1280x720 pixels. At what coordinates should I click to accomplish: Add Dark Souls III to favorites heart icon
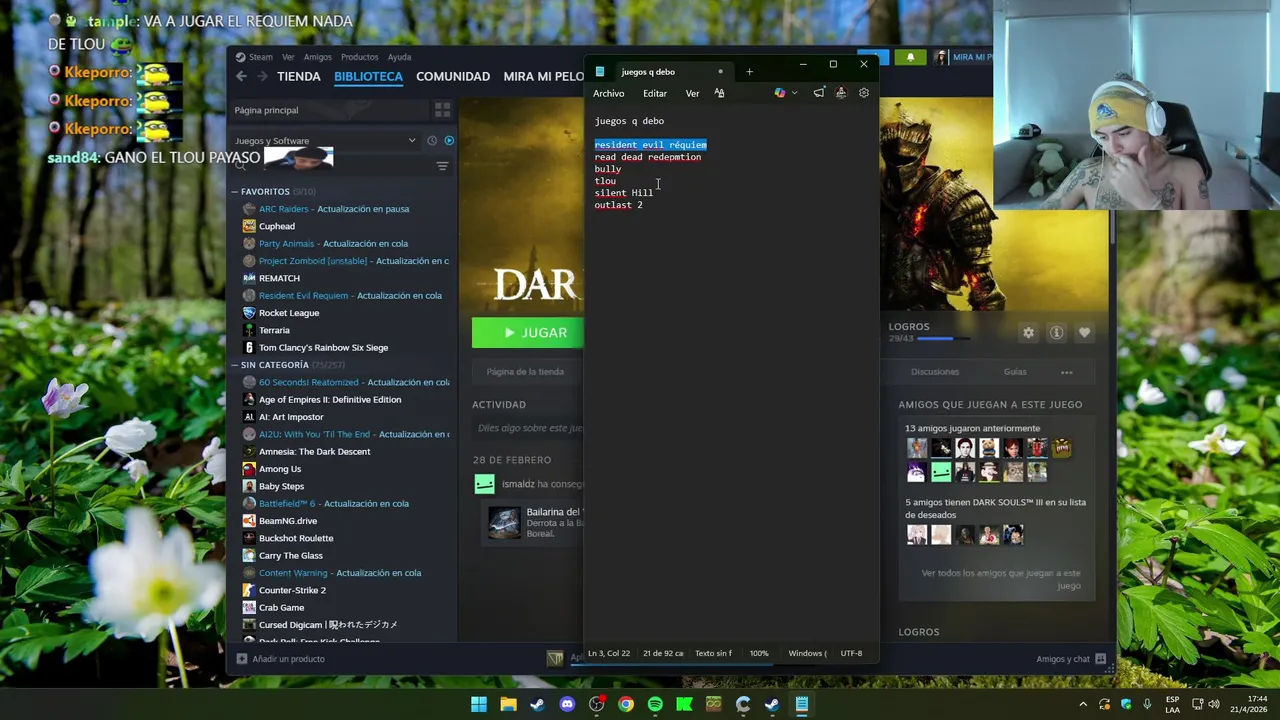[x=1084, y=332]
